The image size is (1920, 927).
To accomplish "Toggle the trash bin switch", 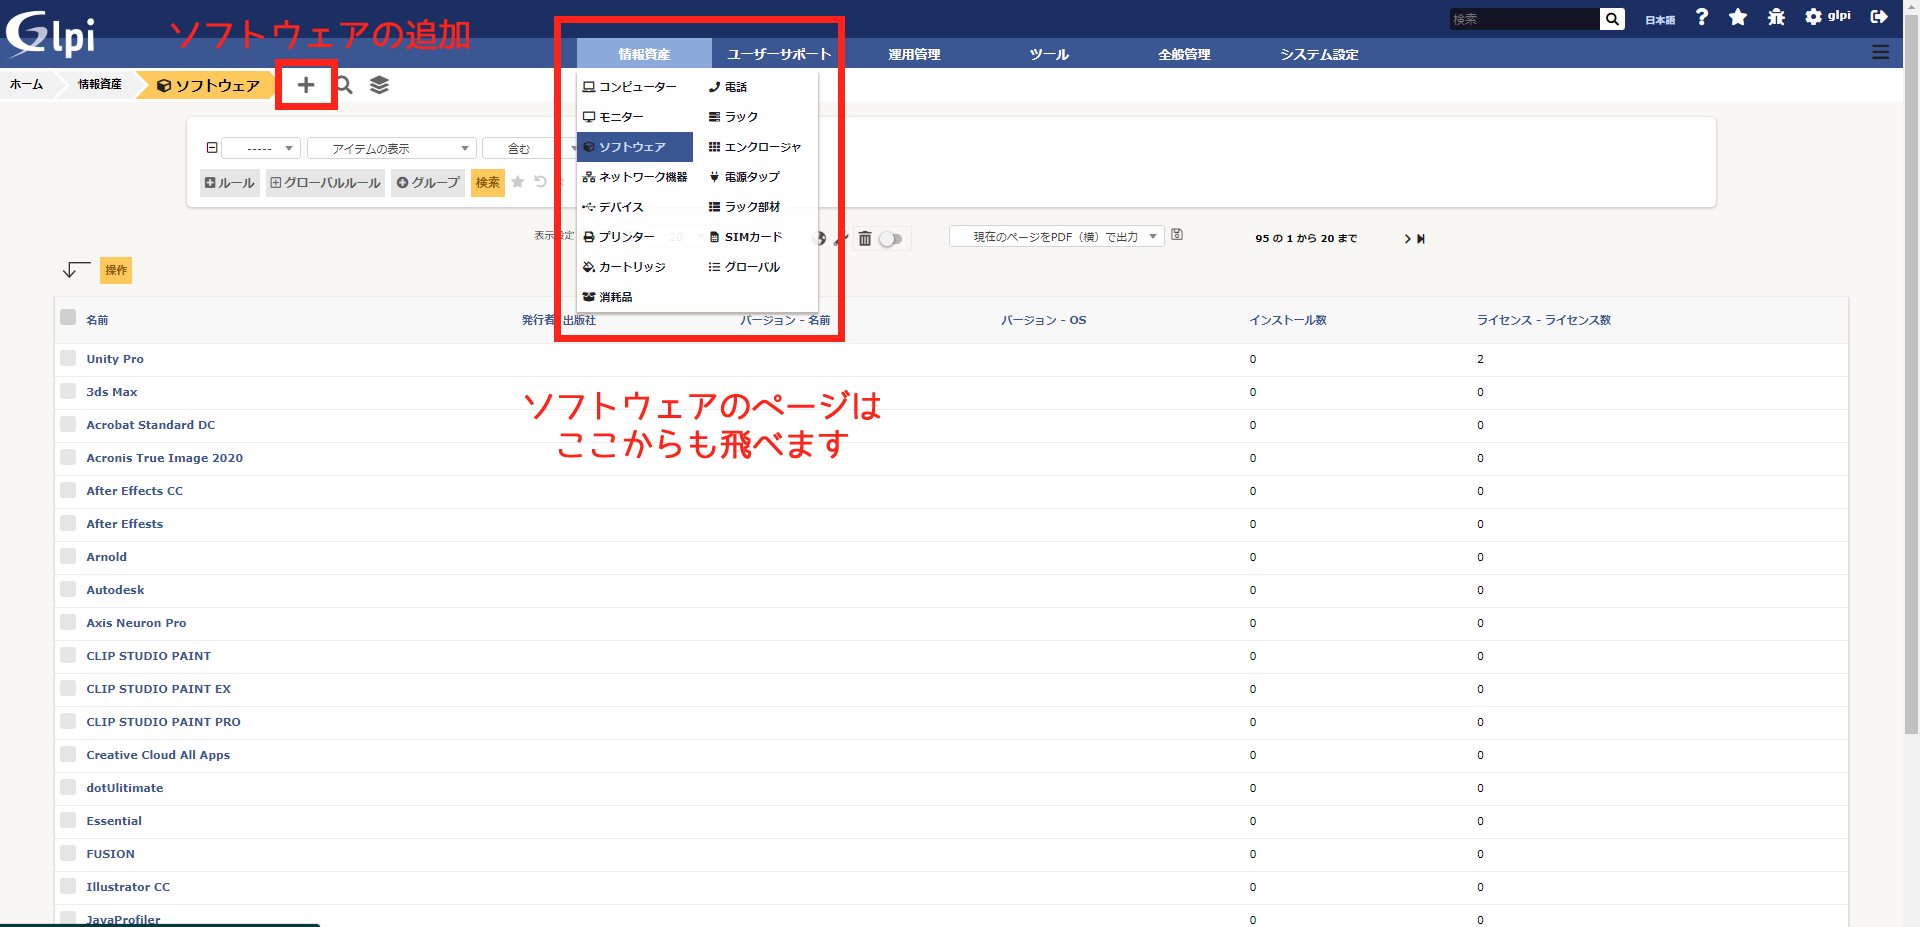I will [890, 239].
